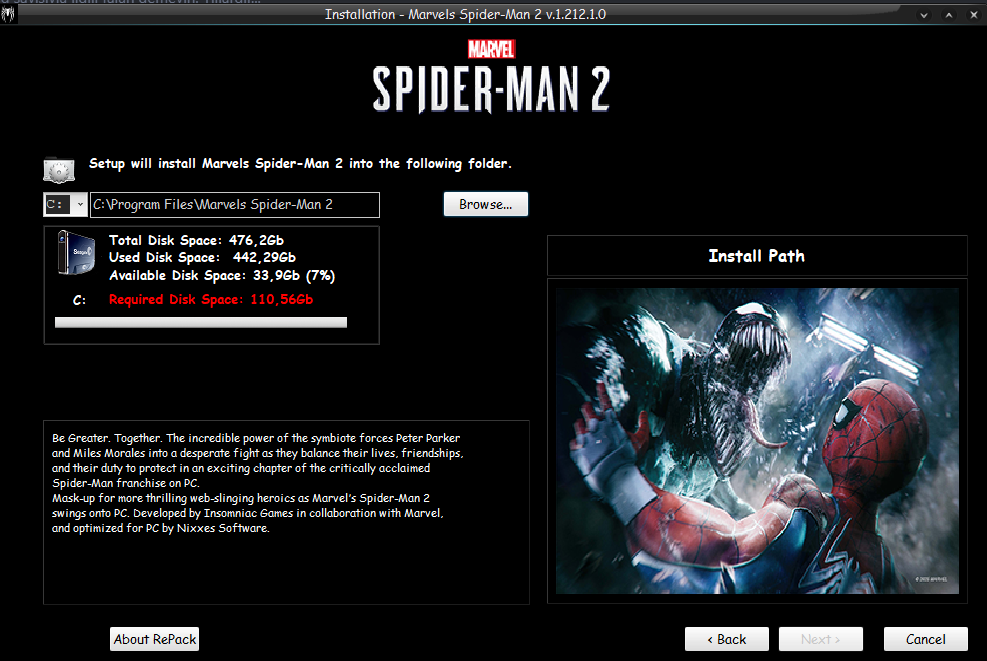The width and height of the screenshot is (987, 661).
Task: Click the red Required Disk Space text
Action: (x=211, y=300)
